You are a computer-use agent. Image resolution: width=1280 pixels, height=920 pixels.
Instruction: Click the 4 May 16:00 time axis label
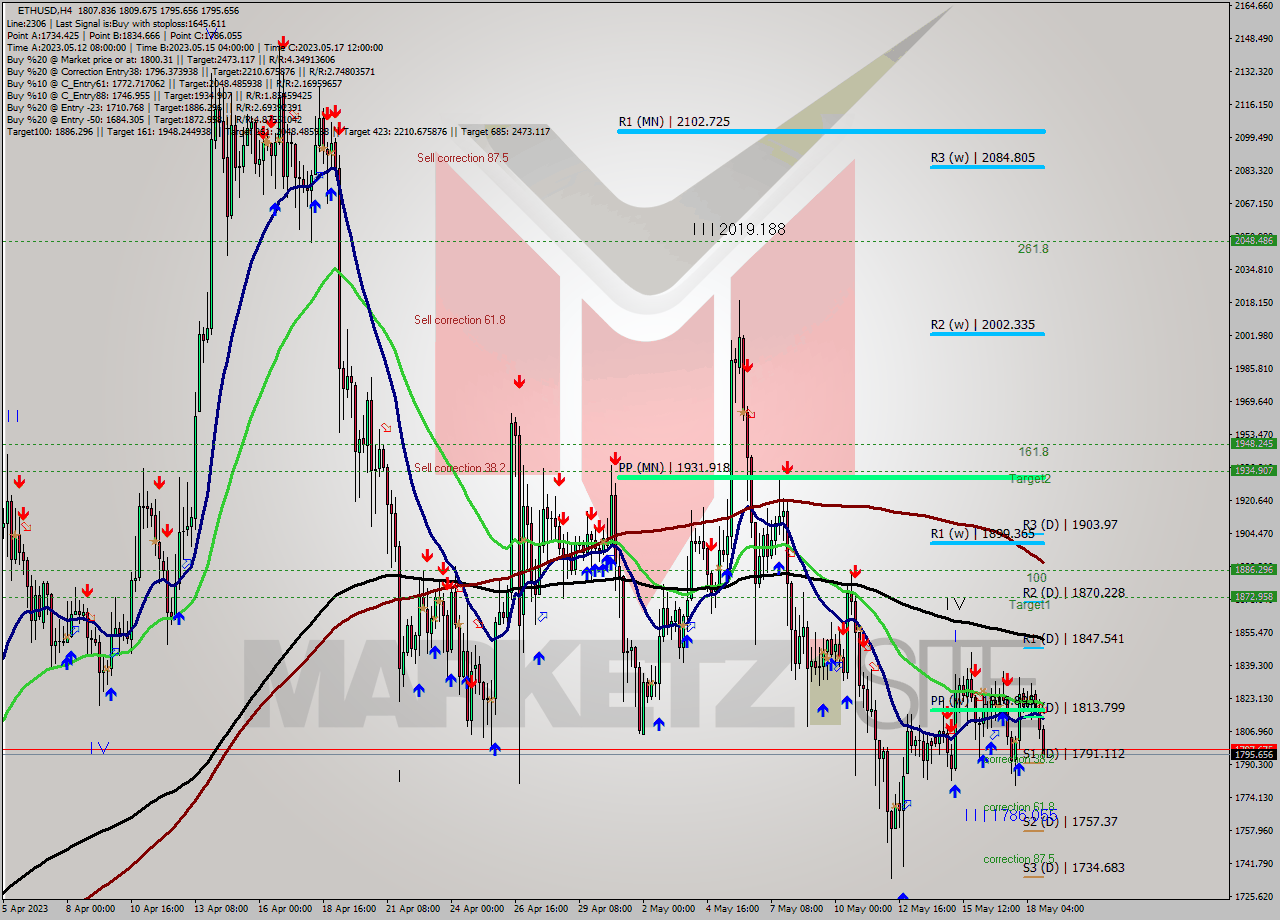click(x=731, y=910)
